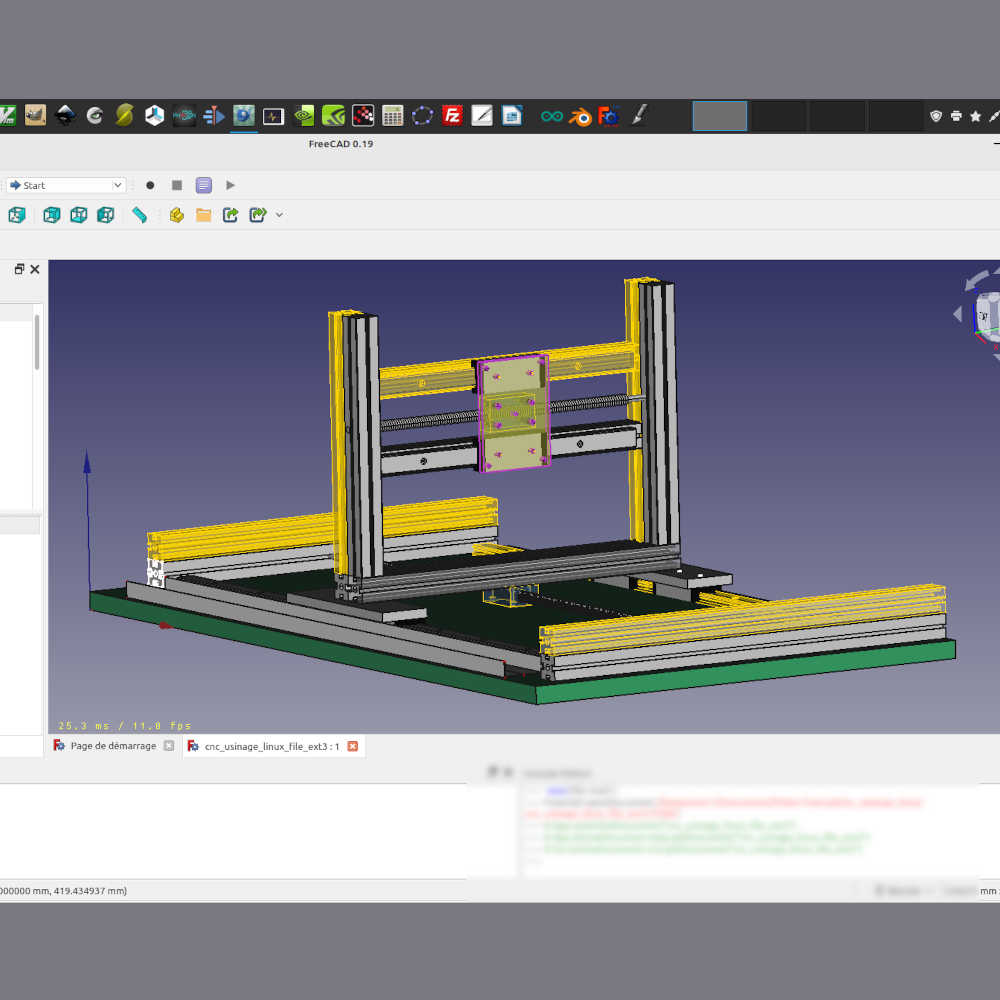Stop macro recording with the square button
The width and height of the screenshot is (1000, 1000).
point(177,185)
